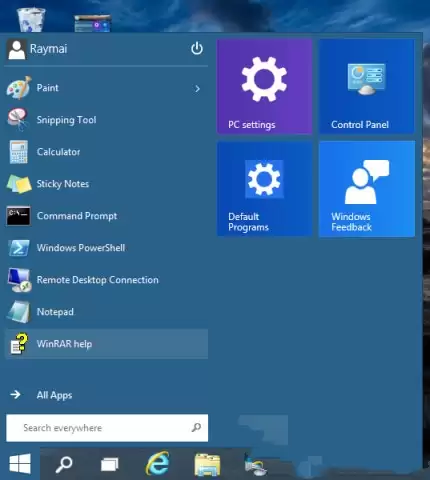
Task: Launch the Paint palette icon
Action: pyautogui.click(x=19, y=88)
